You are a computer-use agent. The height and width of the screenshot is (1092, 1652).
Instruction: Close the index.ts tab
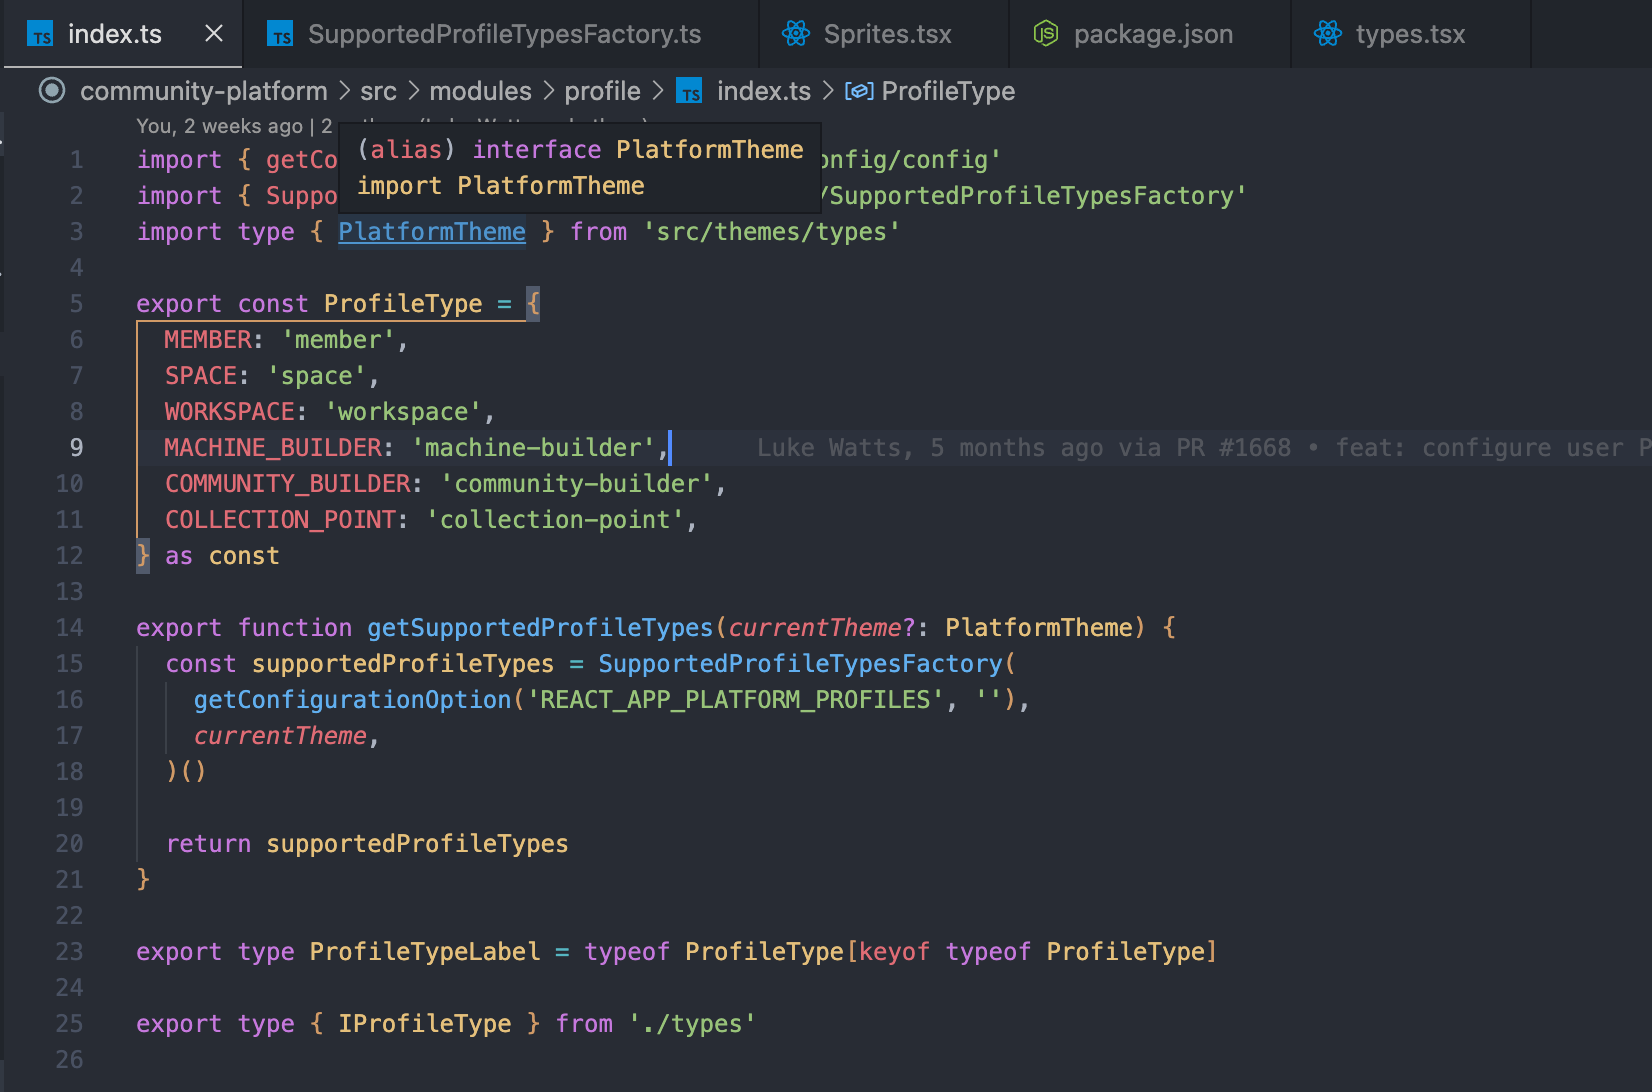214,34
